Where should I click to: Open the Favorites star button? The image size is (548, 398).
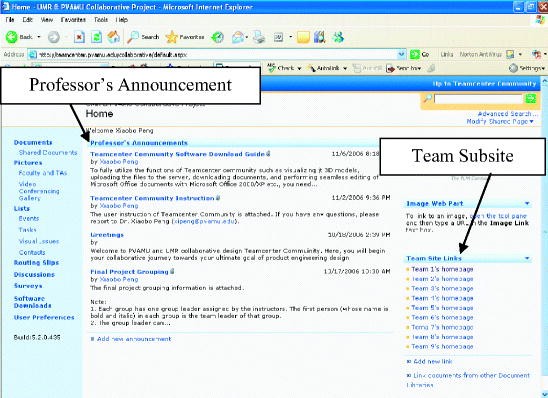tap(185, 37)
